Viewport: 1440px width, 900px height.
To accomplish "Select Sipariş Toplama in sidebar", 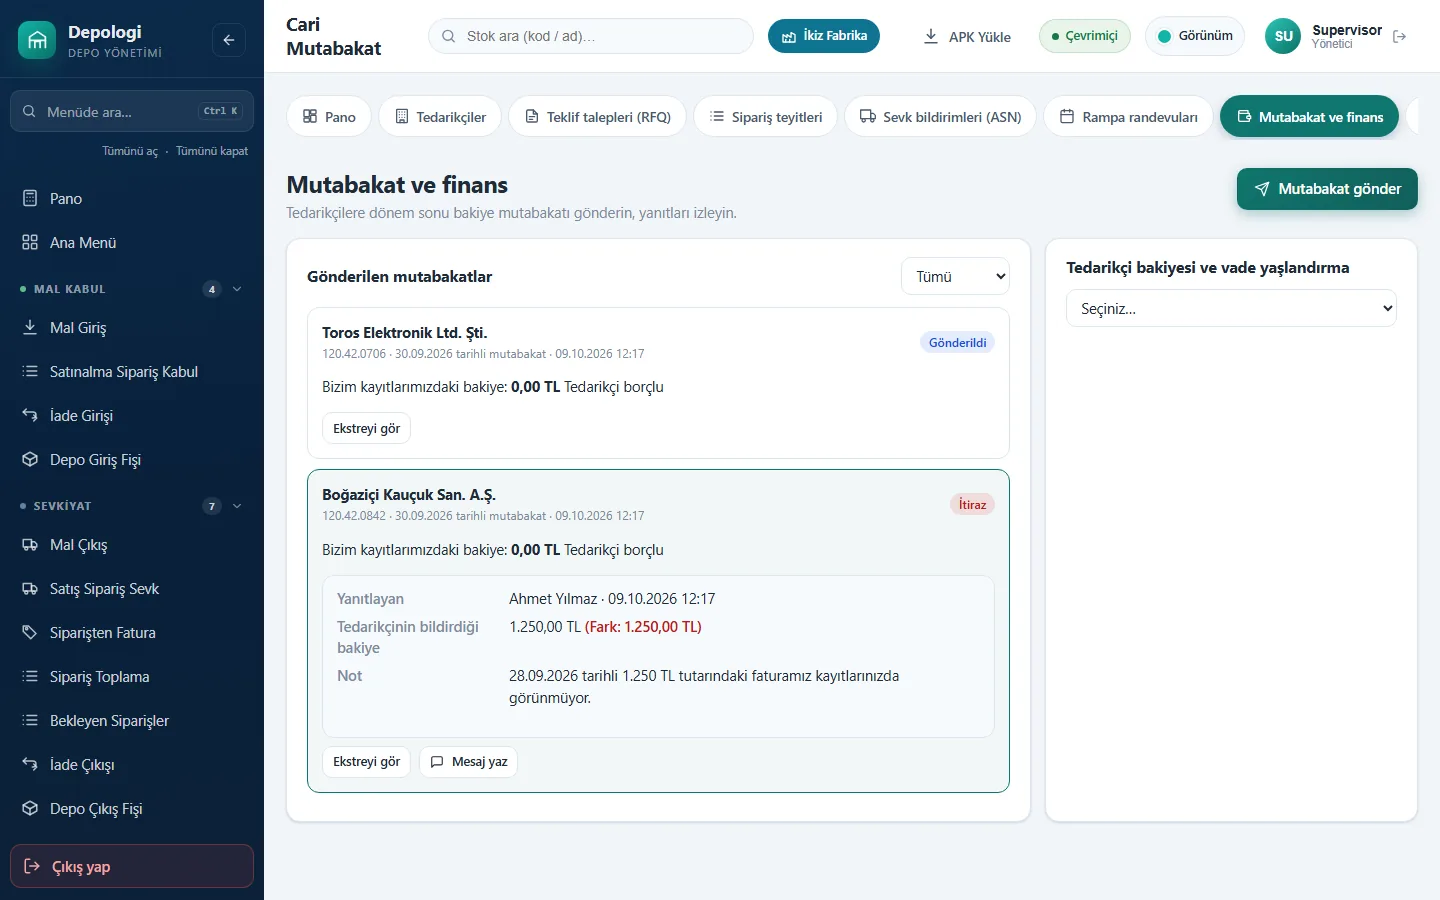I will pos(132,677).
